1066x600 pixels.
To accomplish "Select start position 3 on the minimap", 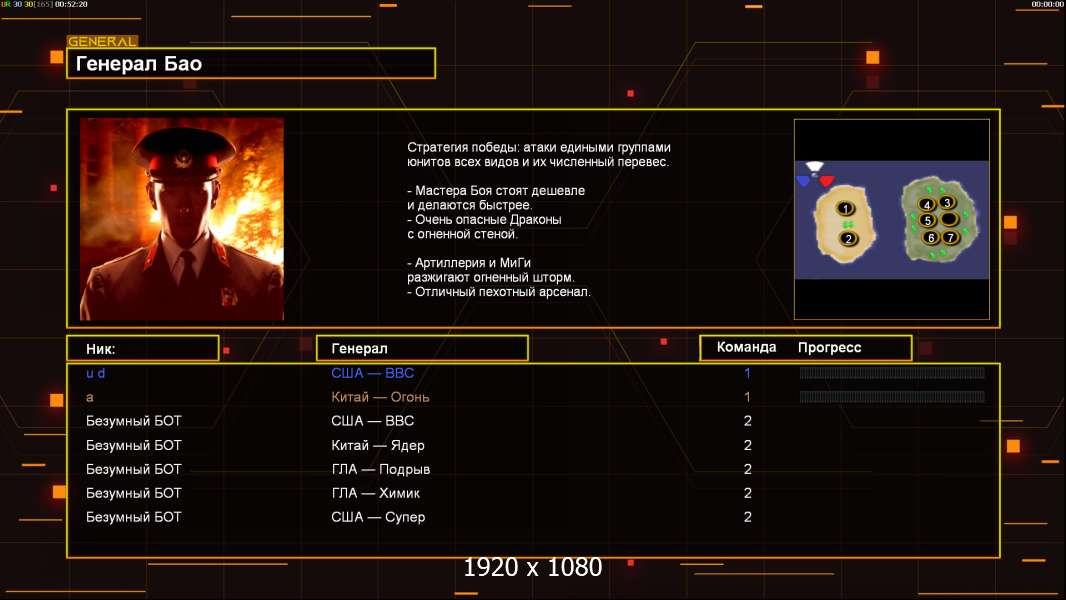I will click(947, 202).
